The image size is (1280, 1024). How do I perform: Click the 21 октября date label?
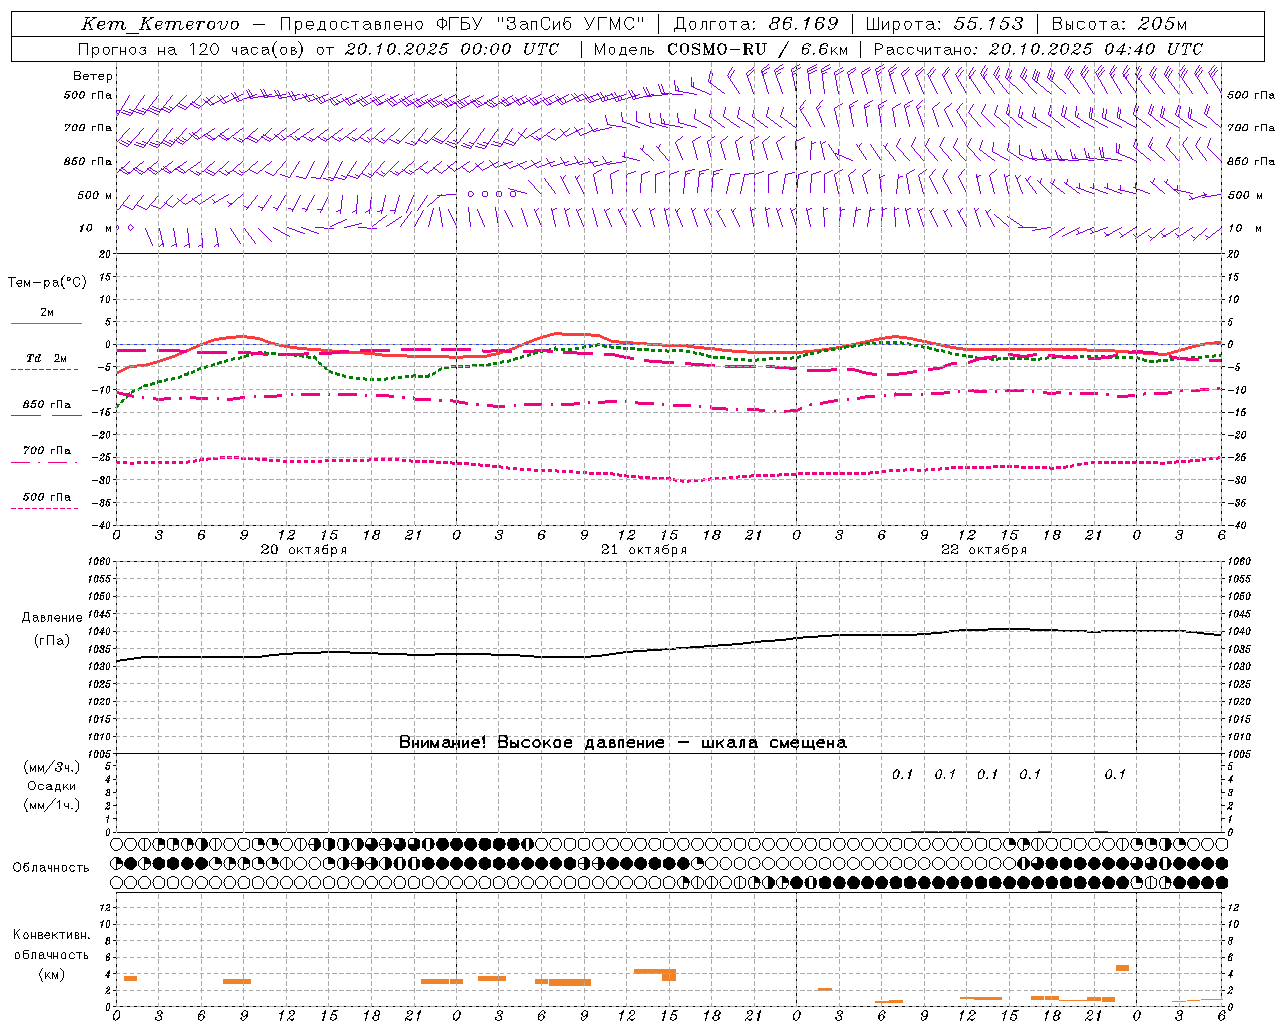644,550
